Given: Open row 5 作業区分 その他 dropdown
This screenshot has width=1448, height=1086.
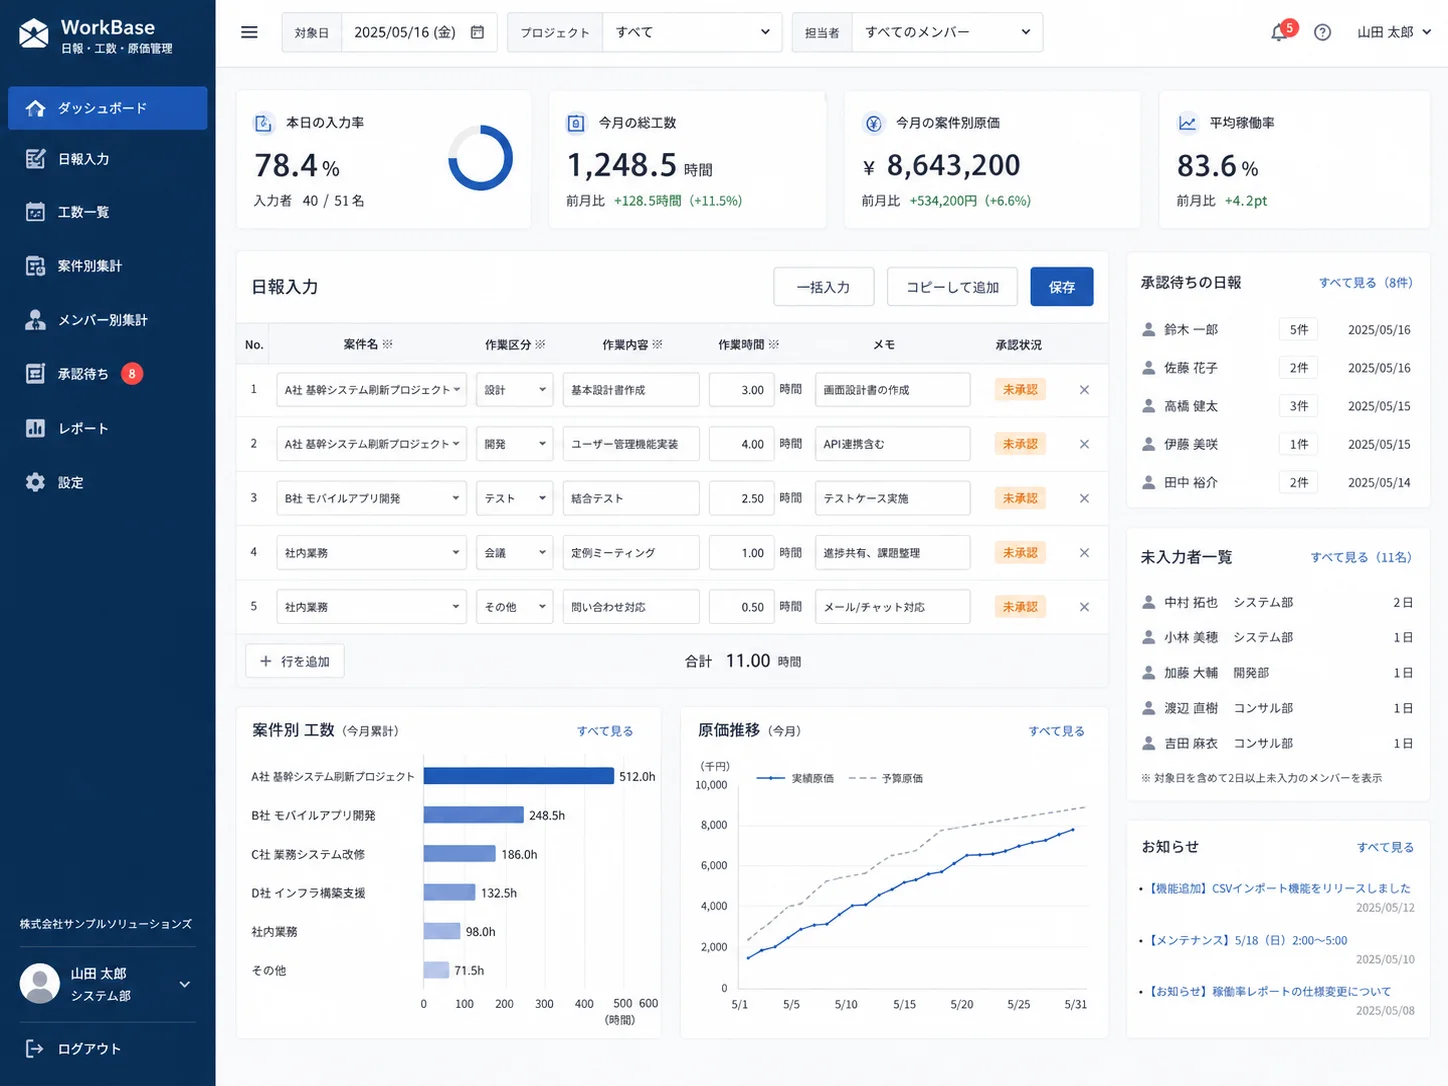Looking at the screenshot, I should (514, 607).
